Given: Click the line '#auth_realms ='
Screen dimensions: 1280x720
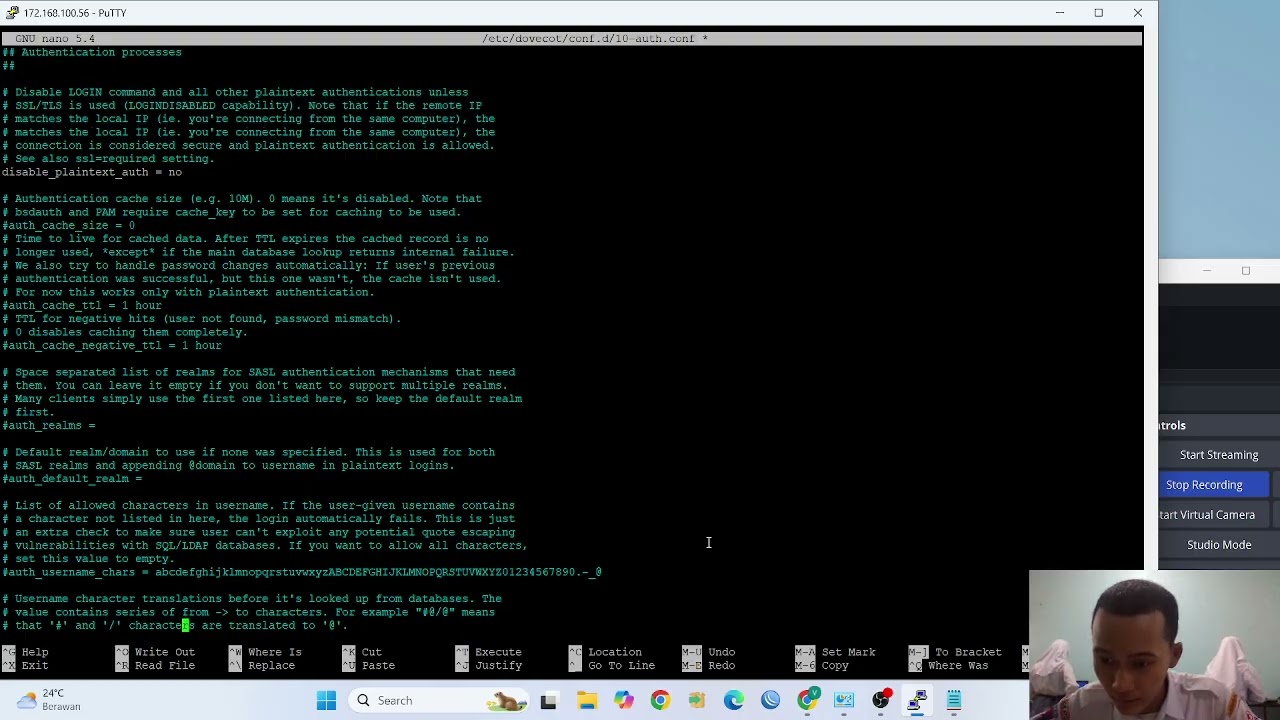Looking at the screenshot, I should tap(49, 425).
